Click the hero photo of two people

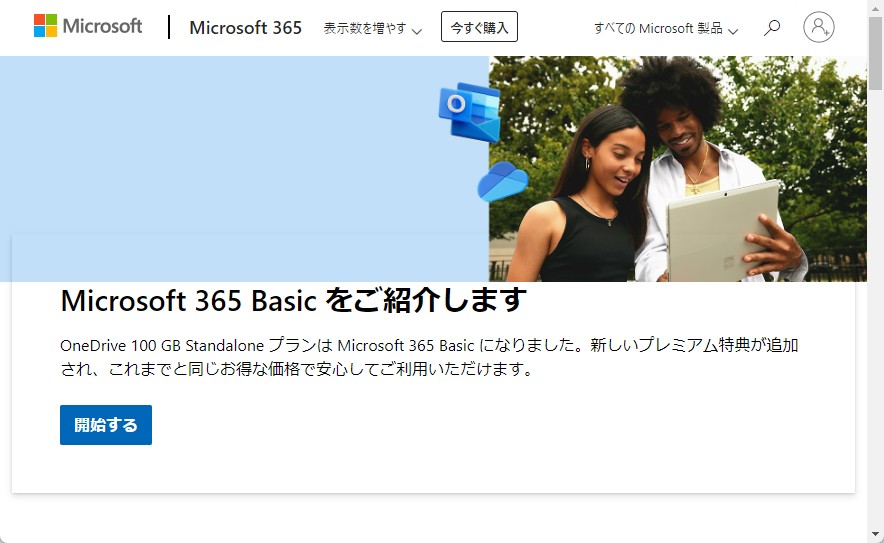click(678, 169)
